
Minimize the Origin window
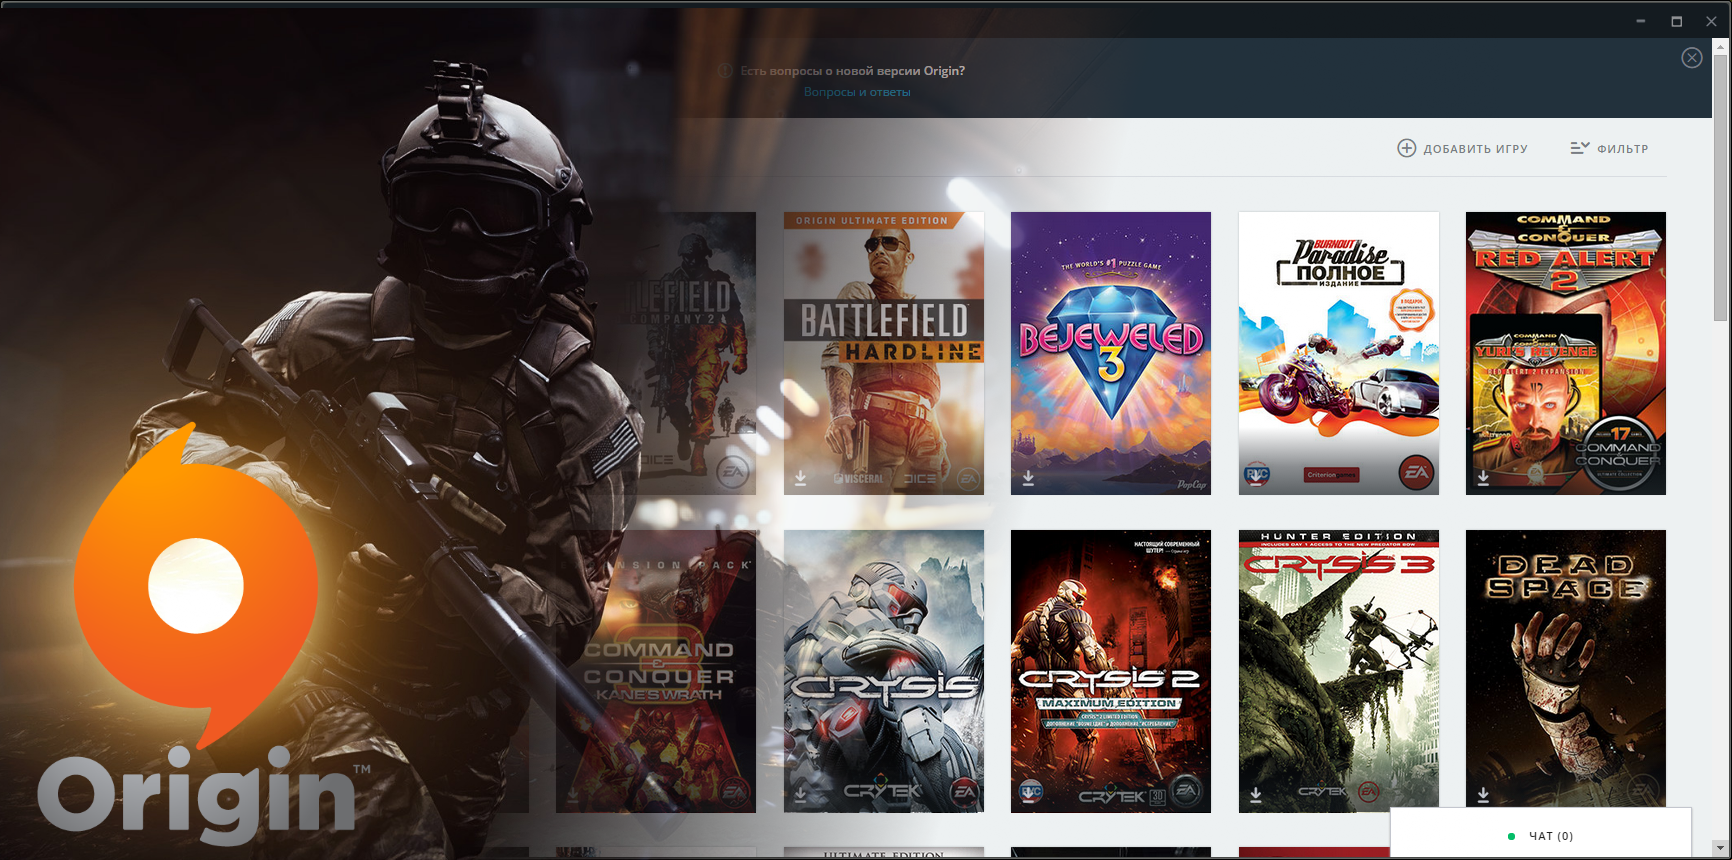coord(1641,21)
